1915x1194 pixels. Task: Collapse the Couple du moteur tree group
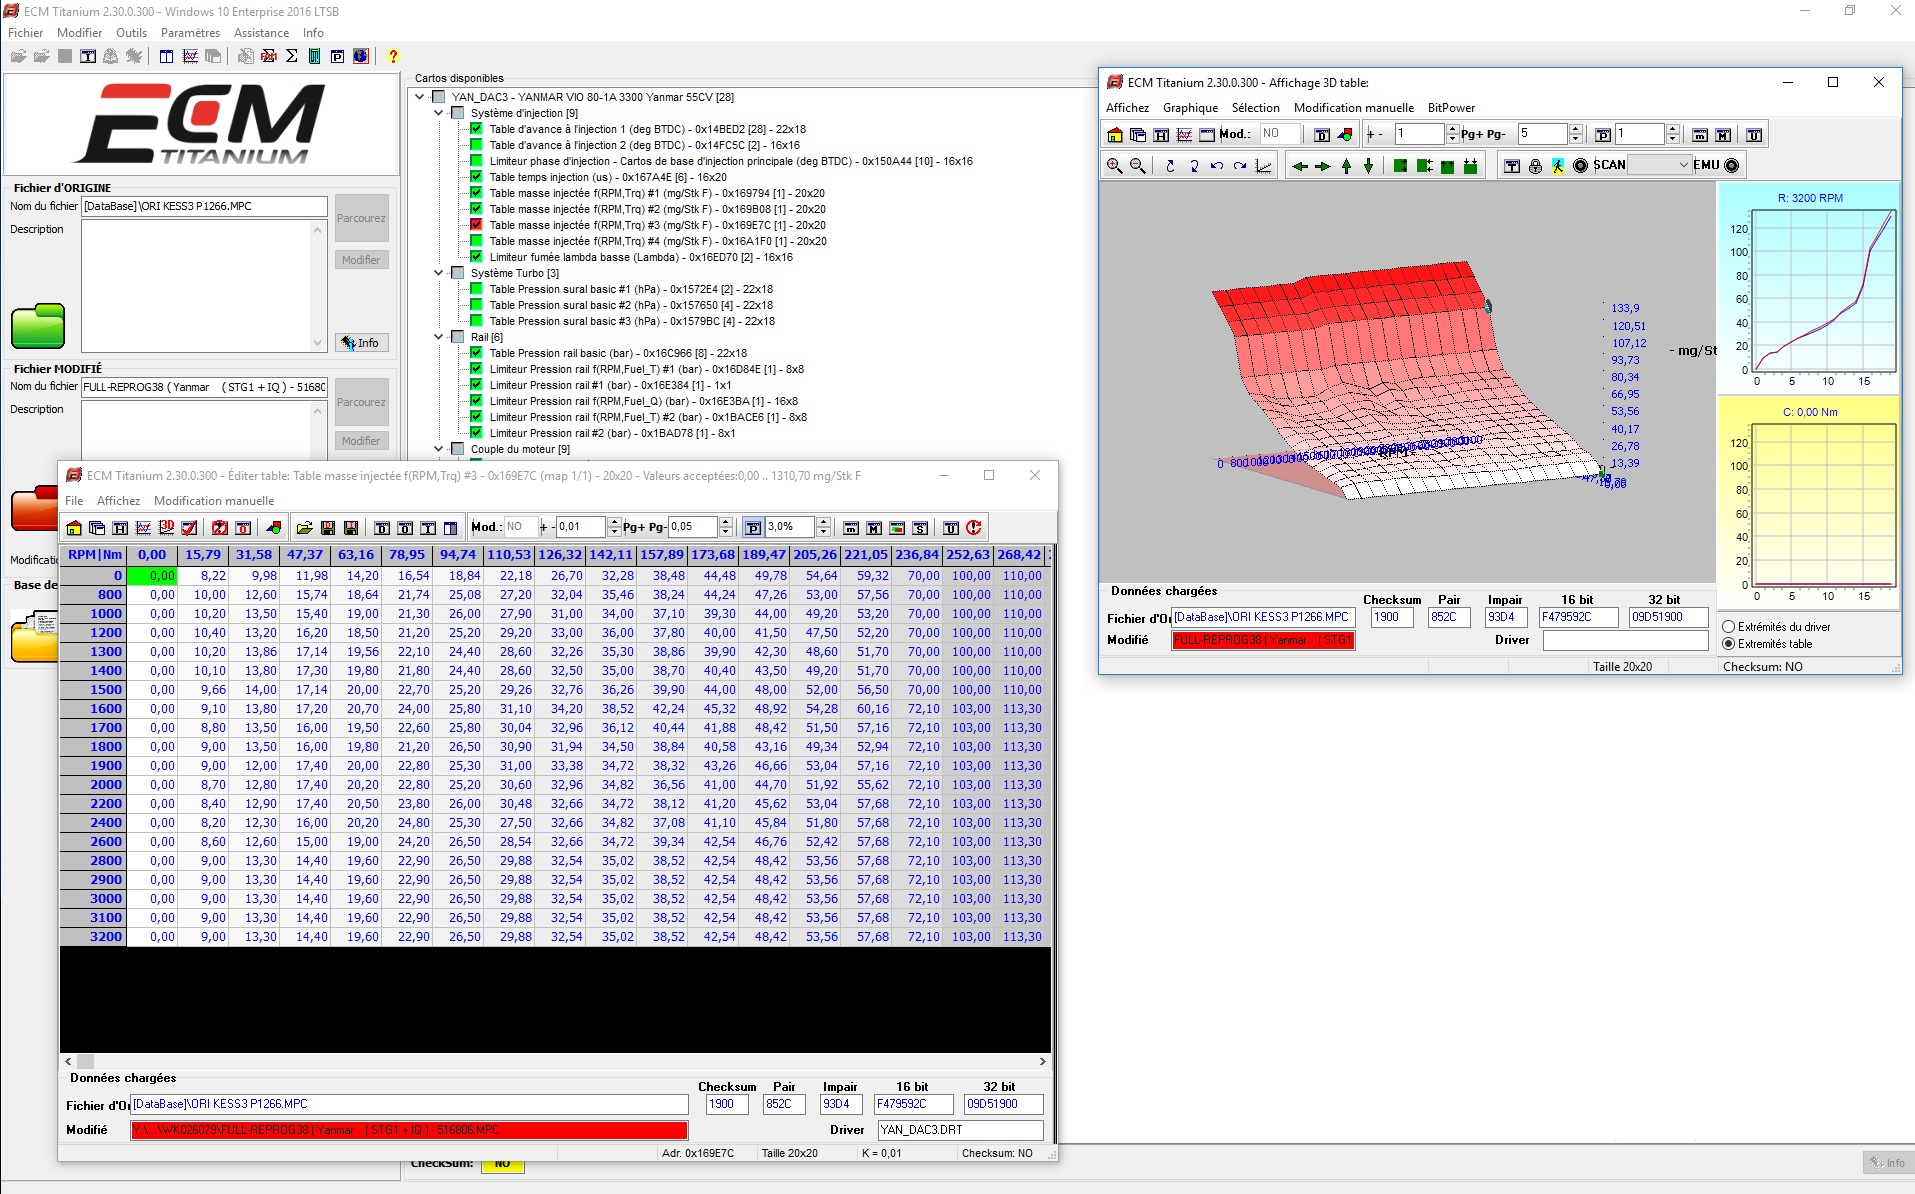click(438, 449)
